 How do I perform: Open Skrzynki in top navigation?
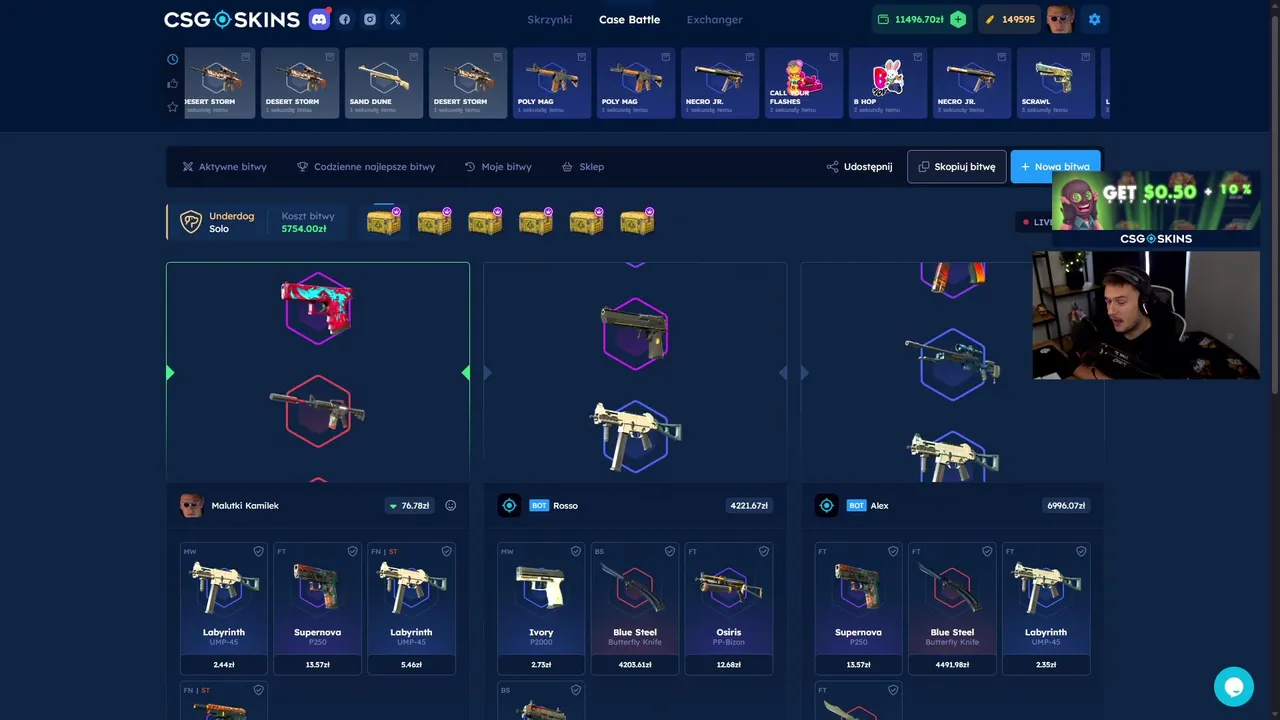coord(550,19)
